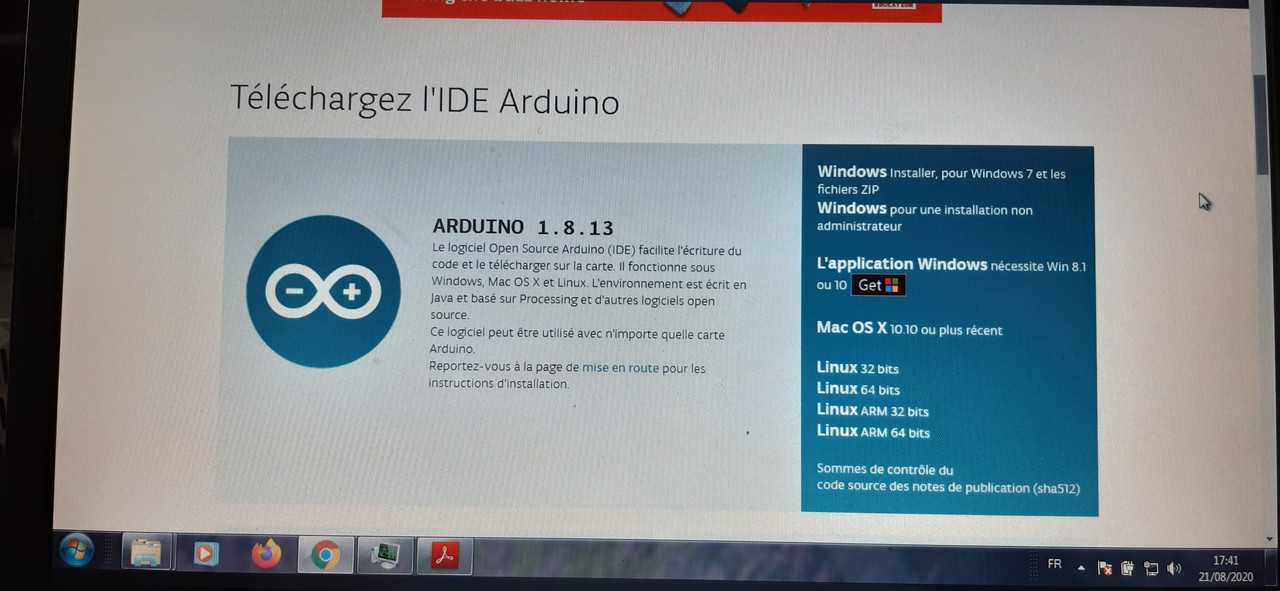Download Linux 32 bits version
This screenshot has width=1280, height=591.
(857, 367)
